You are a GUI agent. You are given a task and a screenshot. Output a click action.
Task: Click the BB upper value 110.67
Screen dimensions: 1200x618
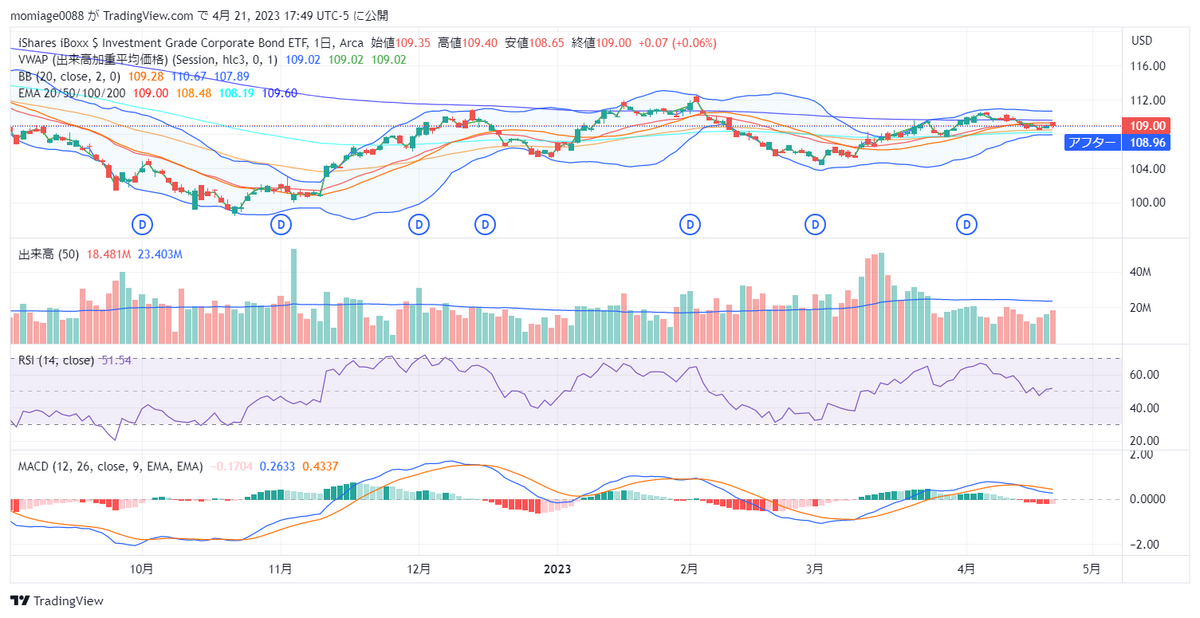point(189,76)
